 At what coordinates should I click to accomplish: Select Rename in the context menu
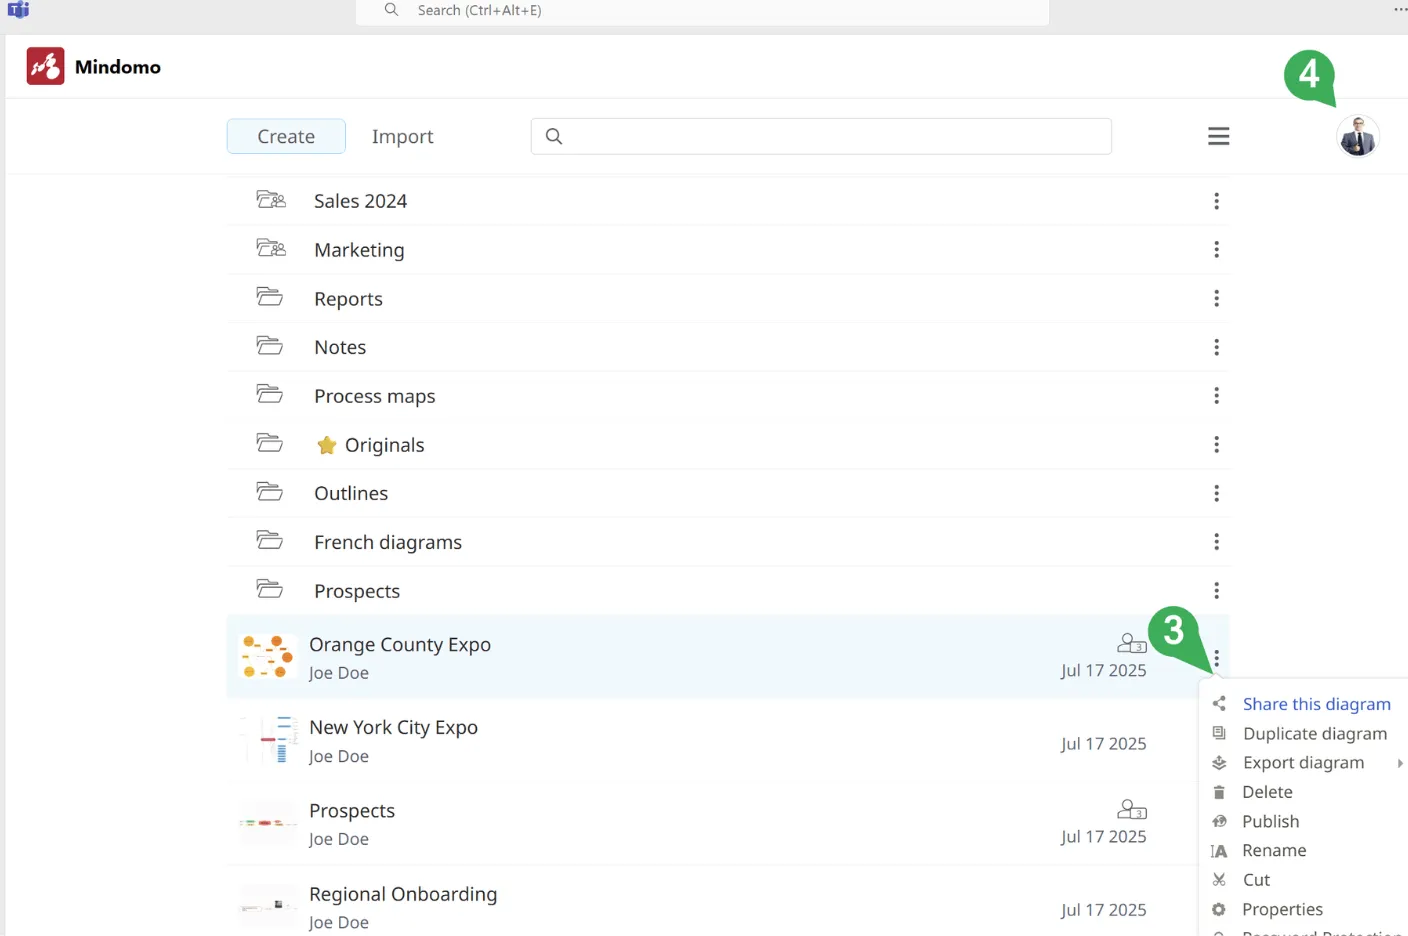(1274, 851)
